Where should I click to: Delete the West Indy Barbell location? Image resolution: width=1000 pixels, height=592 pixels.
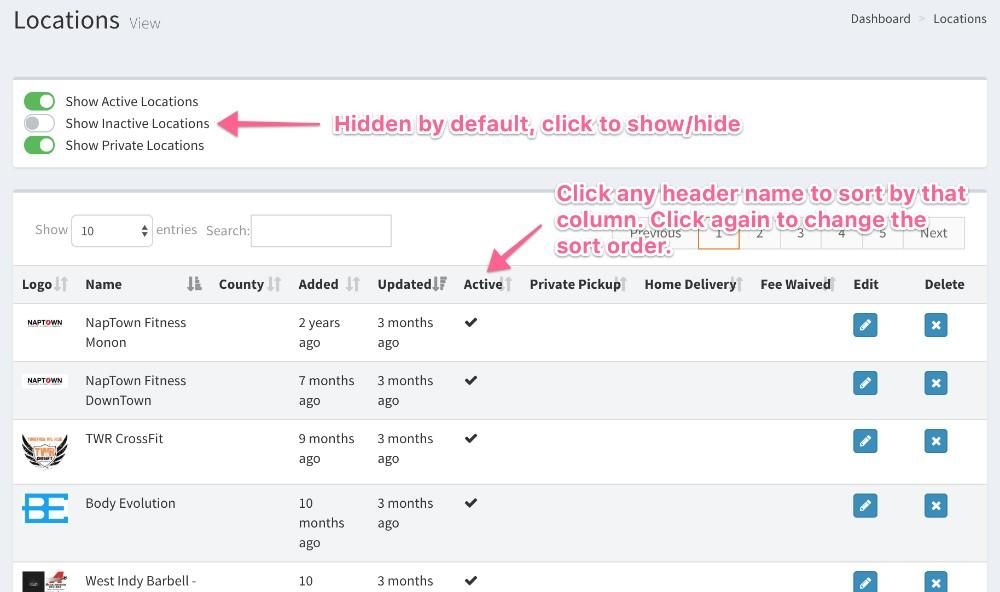coord(936,582)
